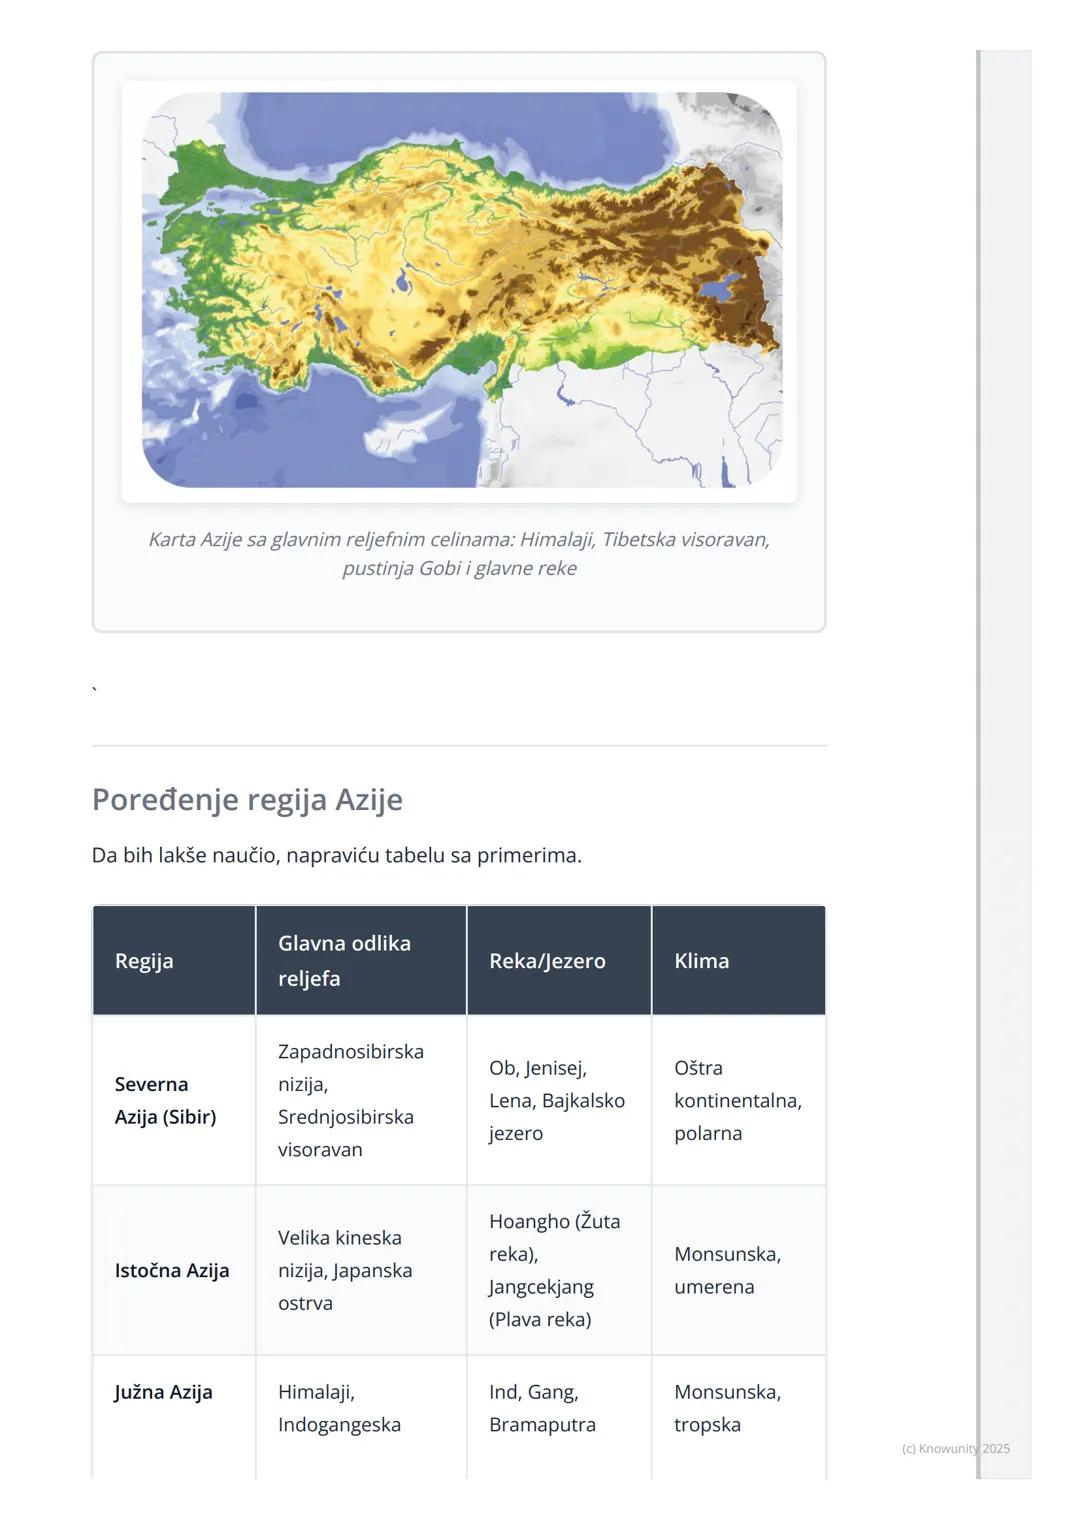Click the relief map image
This screenshot has width=1080, height=1528.
click(x=460, y=290)
